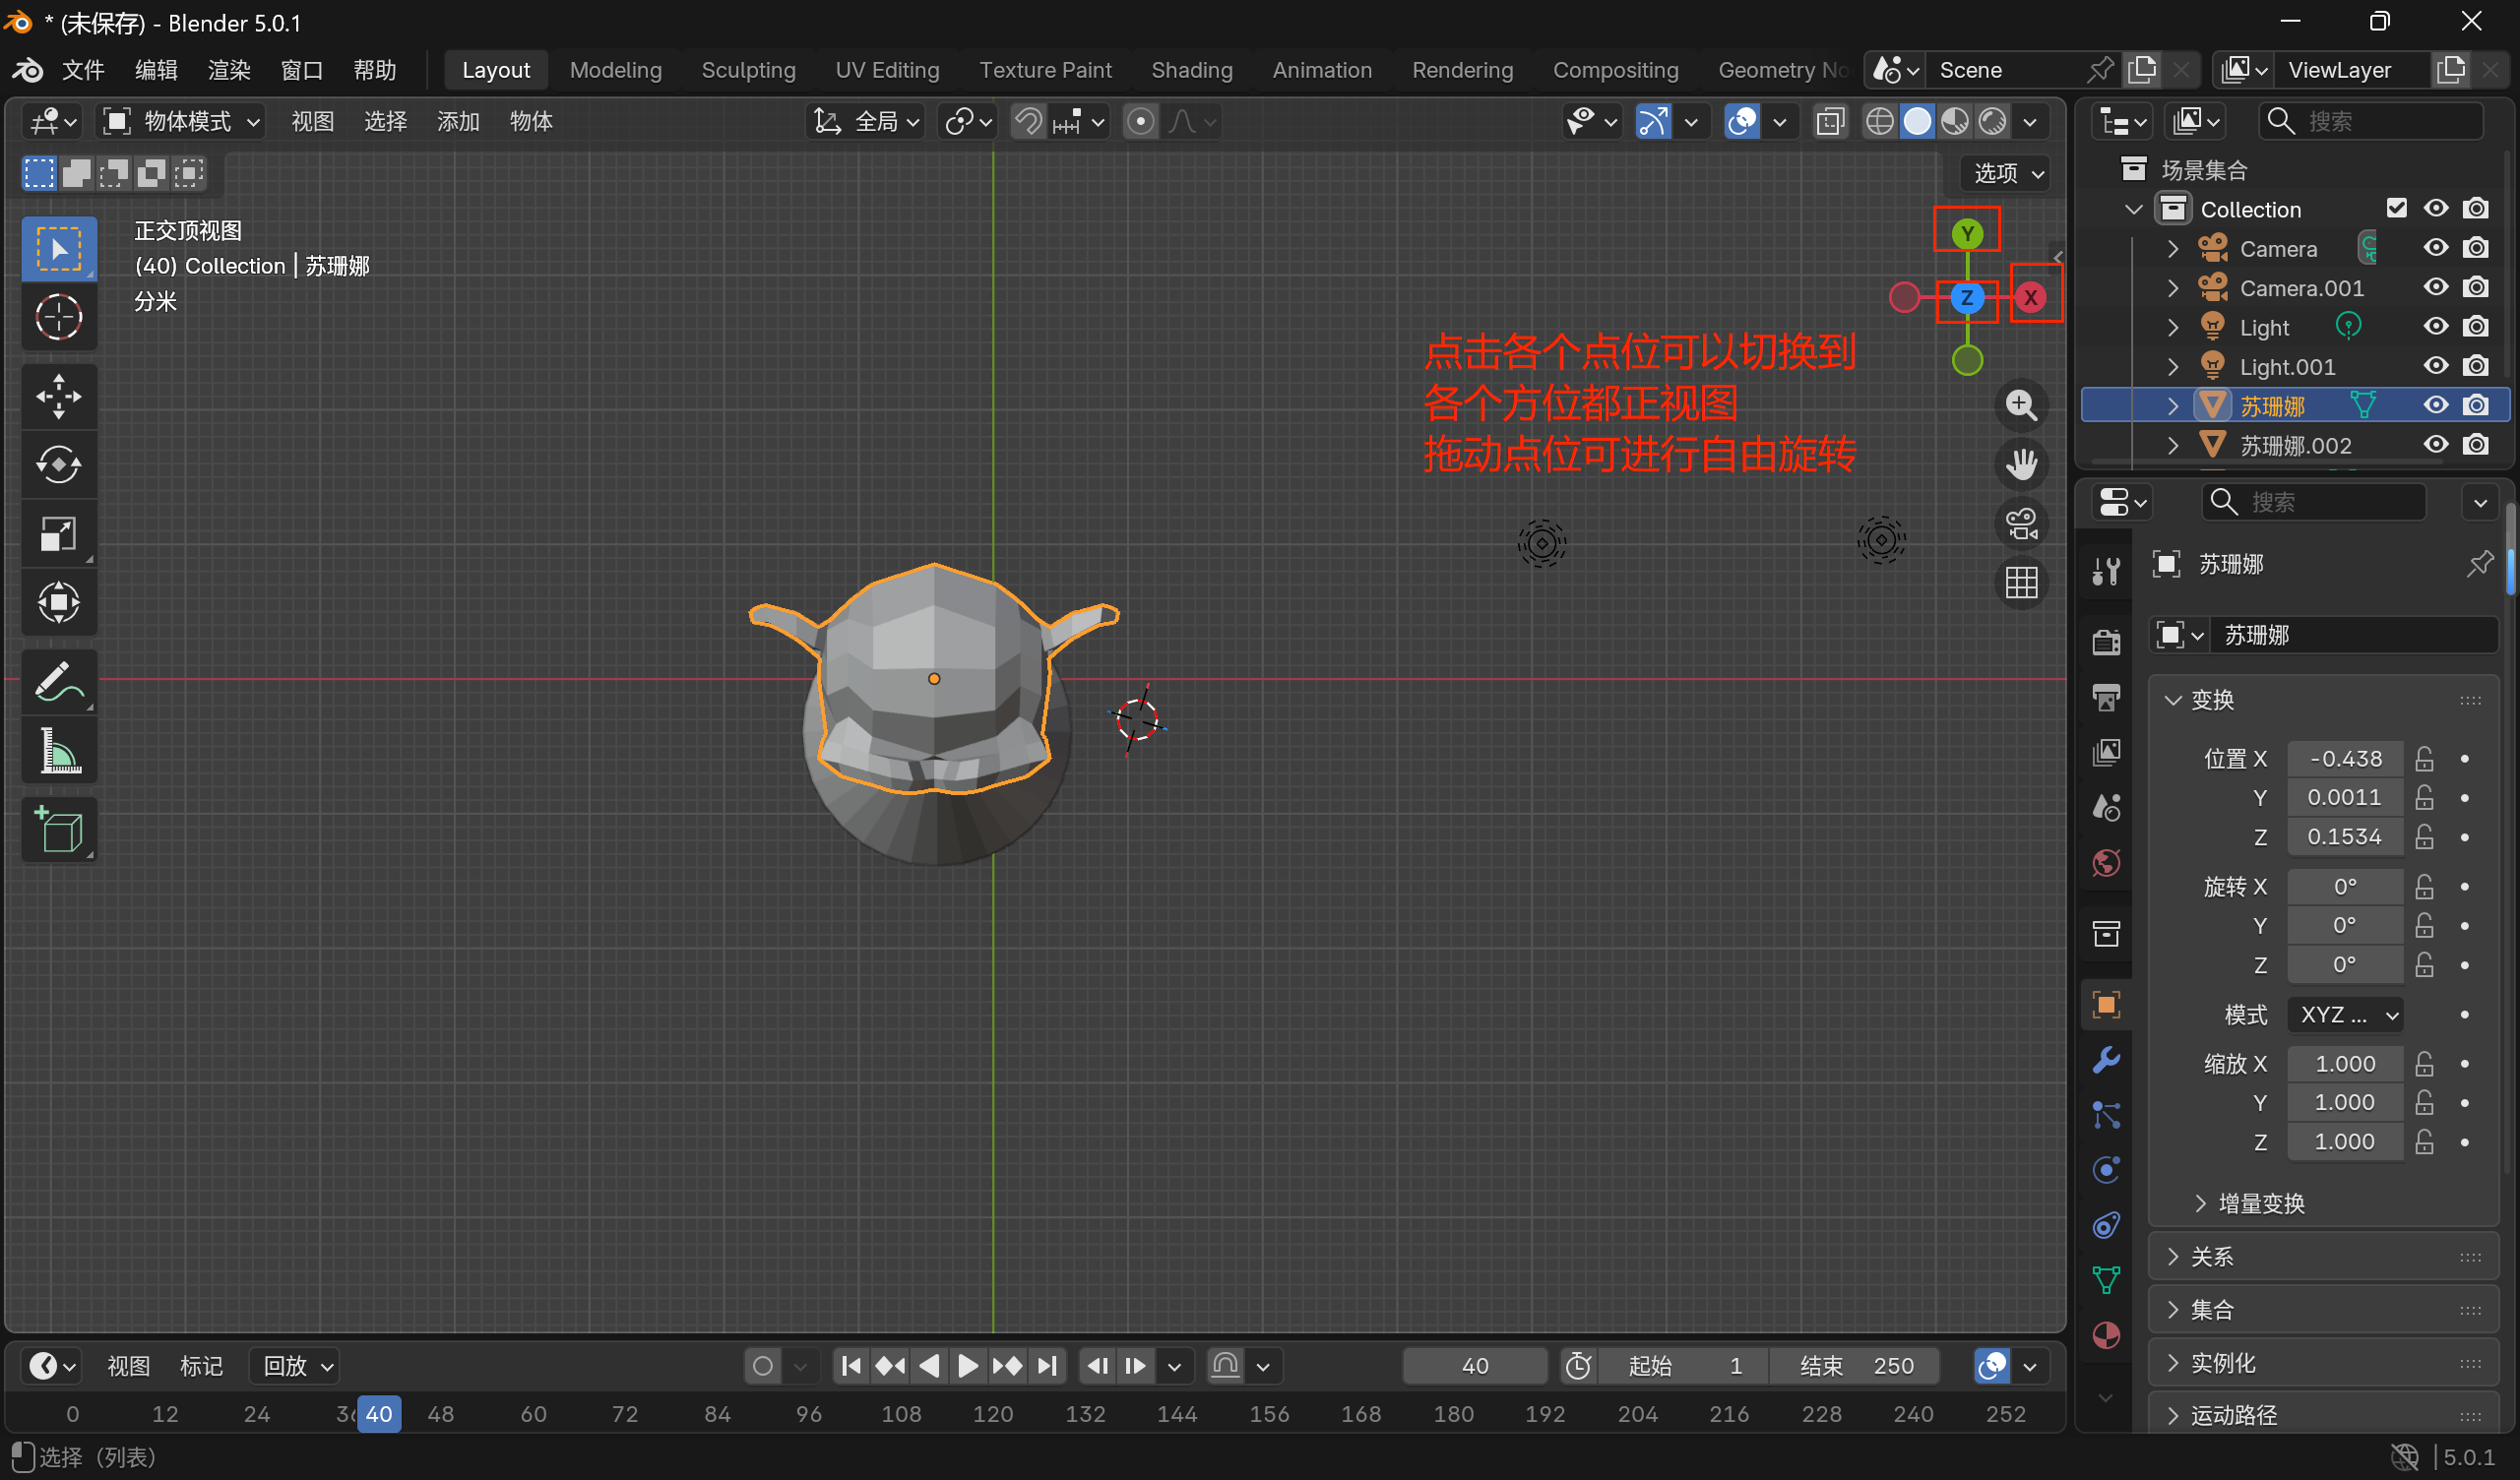Expand the Camera.001 tree item

point(2172,288)
